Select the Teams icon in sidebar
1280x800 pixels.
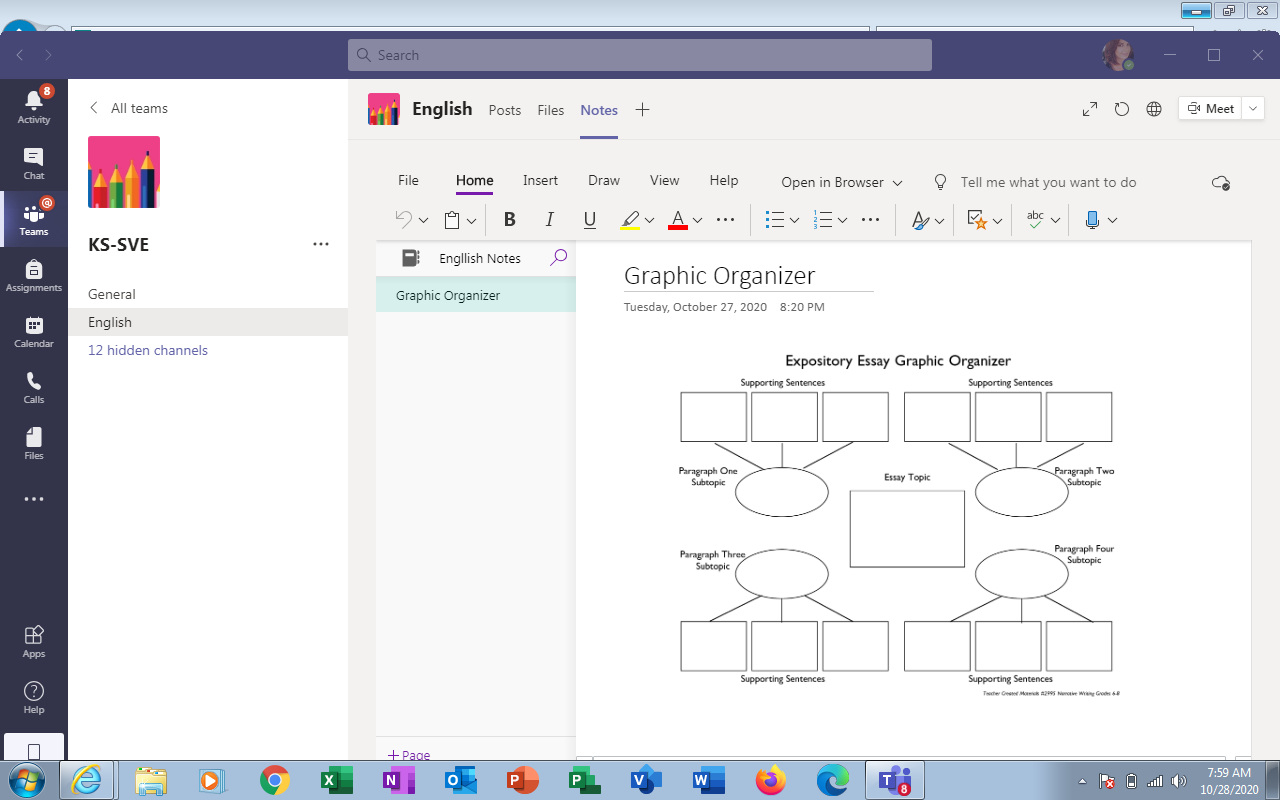[34, 219]
